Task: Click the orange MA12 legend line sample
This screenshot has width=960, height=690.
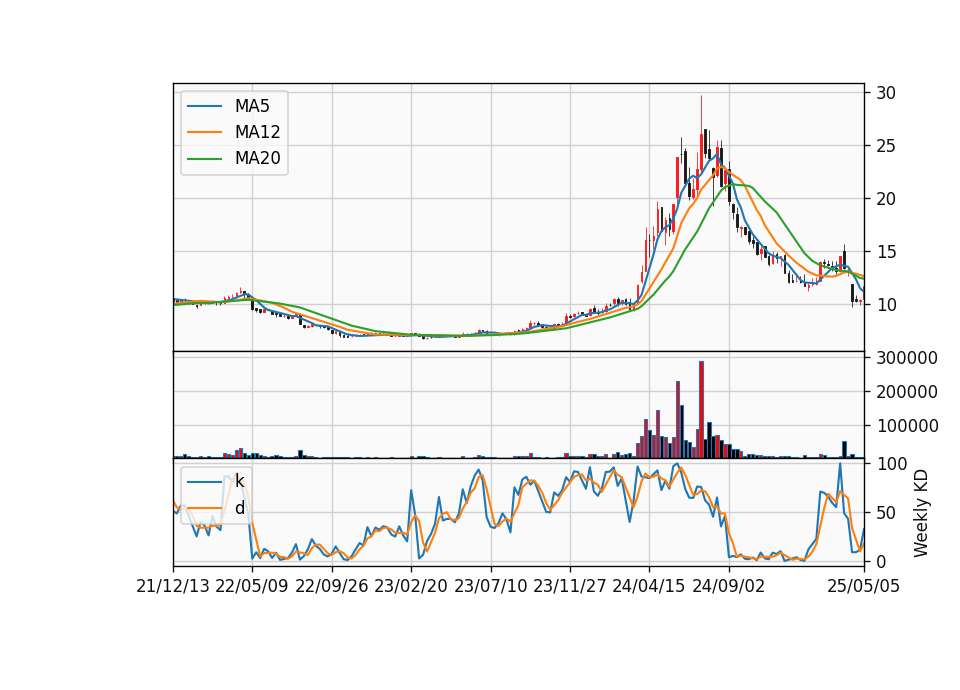Action: 204,132
